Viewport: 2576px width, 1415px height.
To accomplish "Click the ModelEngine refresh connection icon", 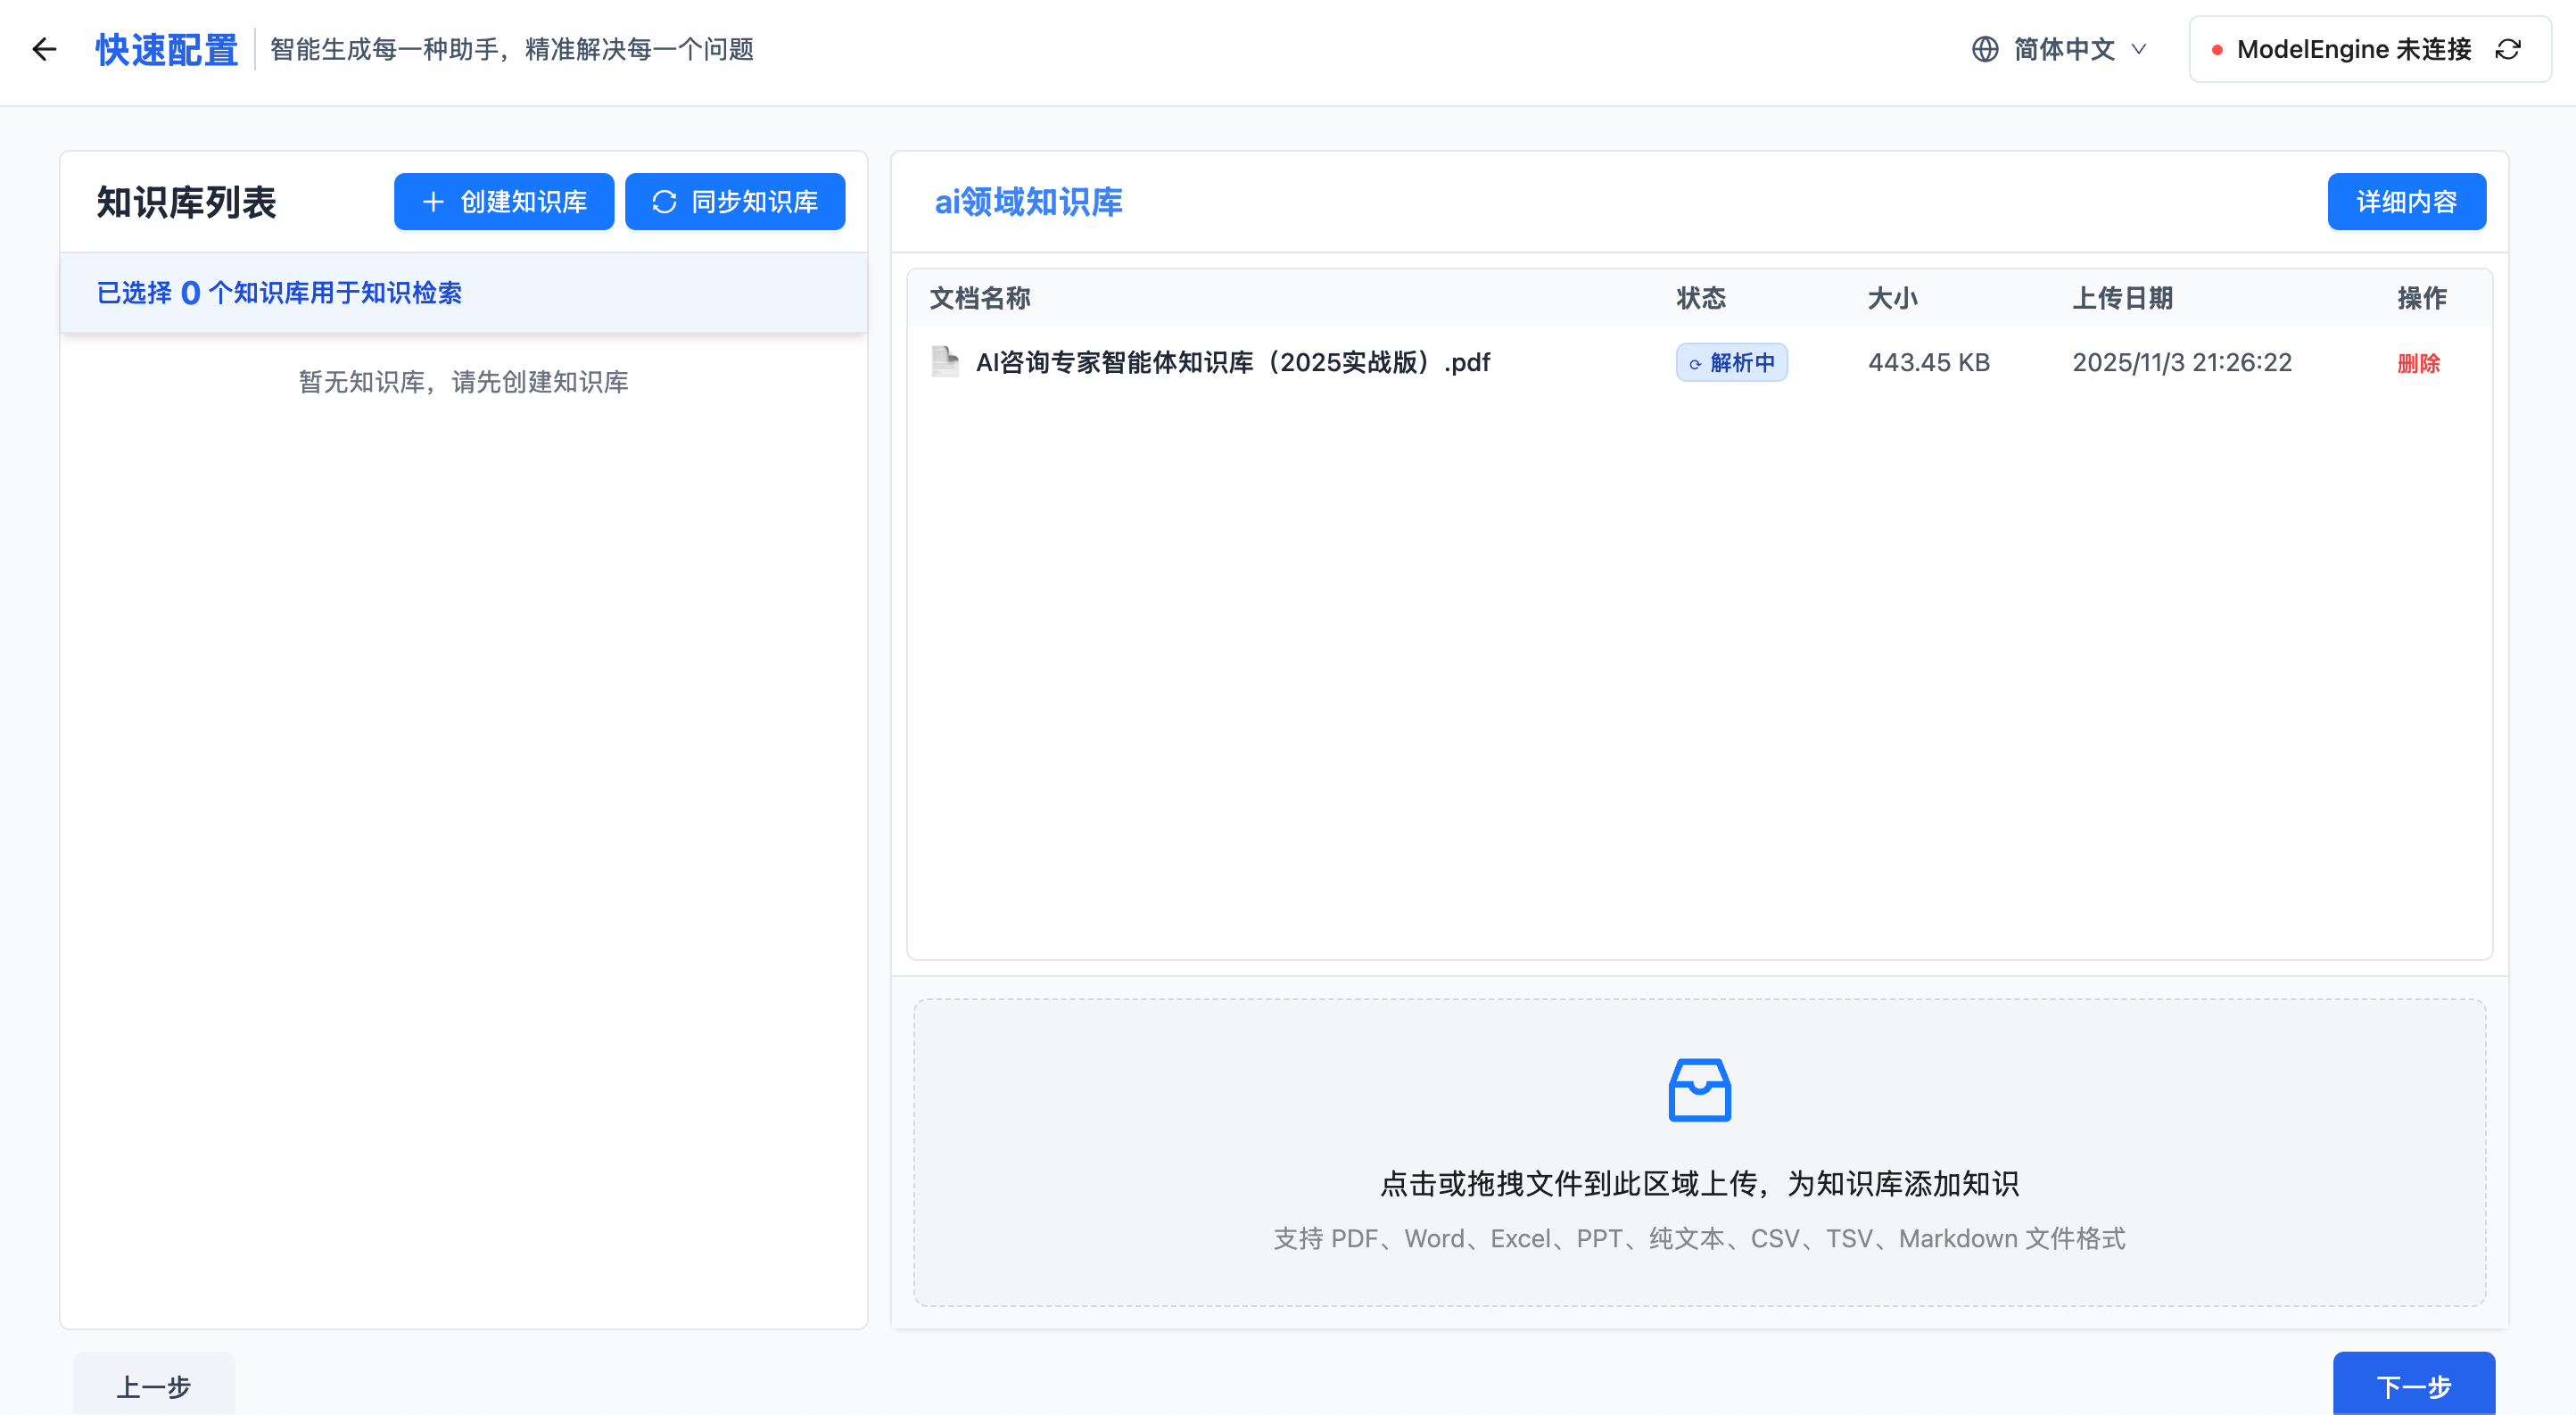I will click(x=2508, y=49).
